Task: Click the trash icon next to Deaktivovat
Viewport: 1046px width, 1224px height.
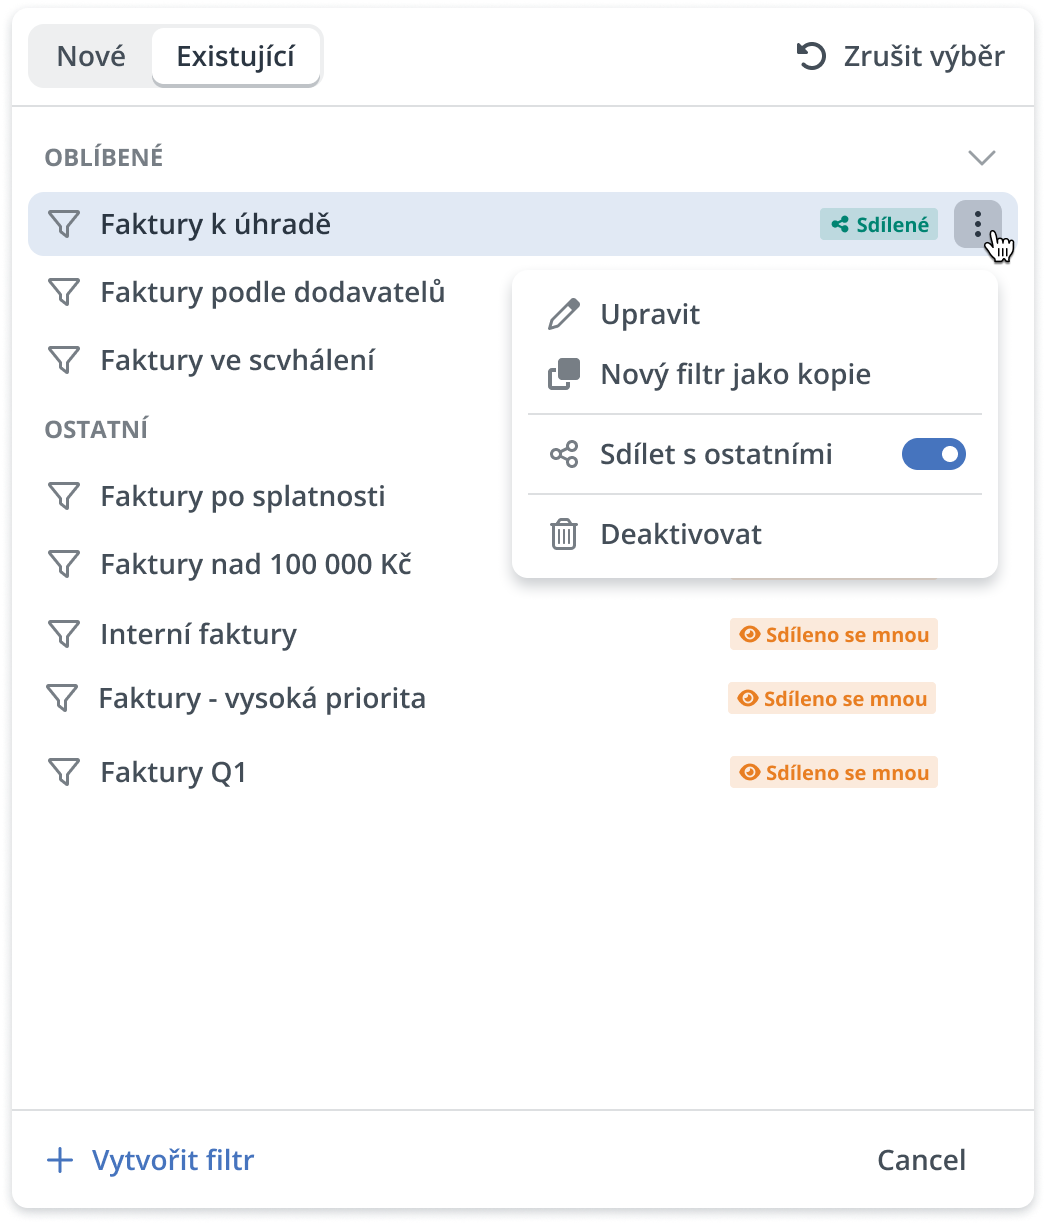Action: pyautogui.click(x=564, y=534)
